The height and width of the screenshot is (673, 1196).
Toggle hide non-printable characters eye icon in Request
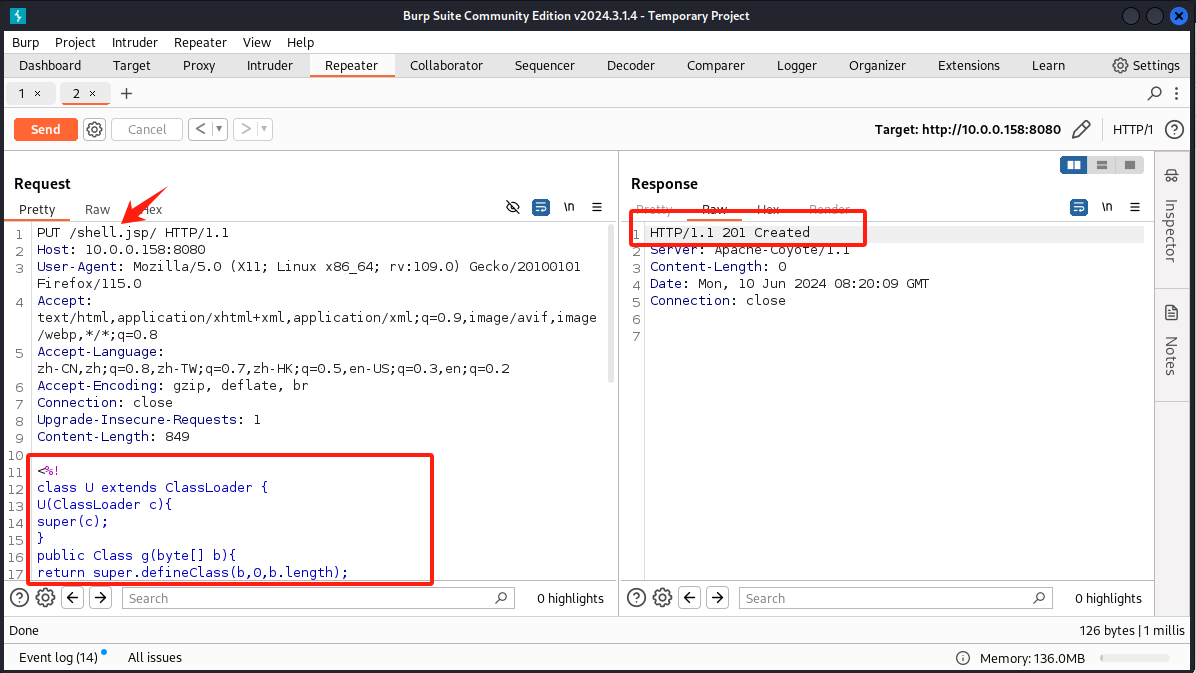pyautogui.click(x=513, y=208)
